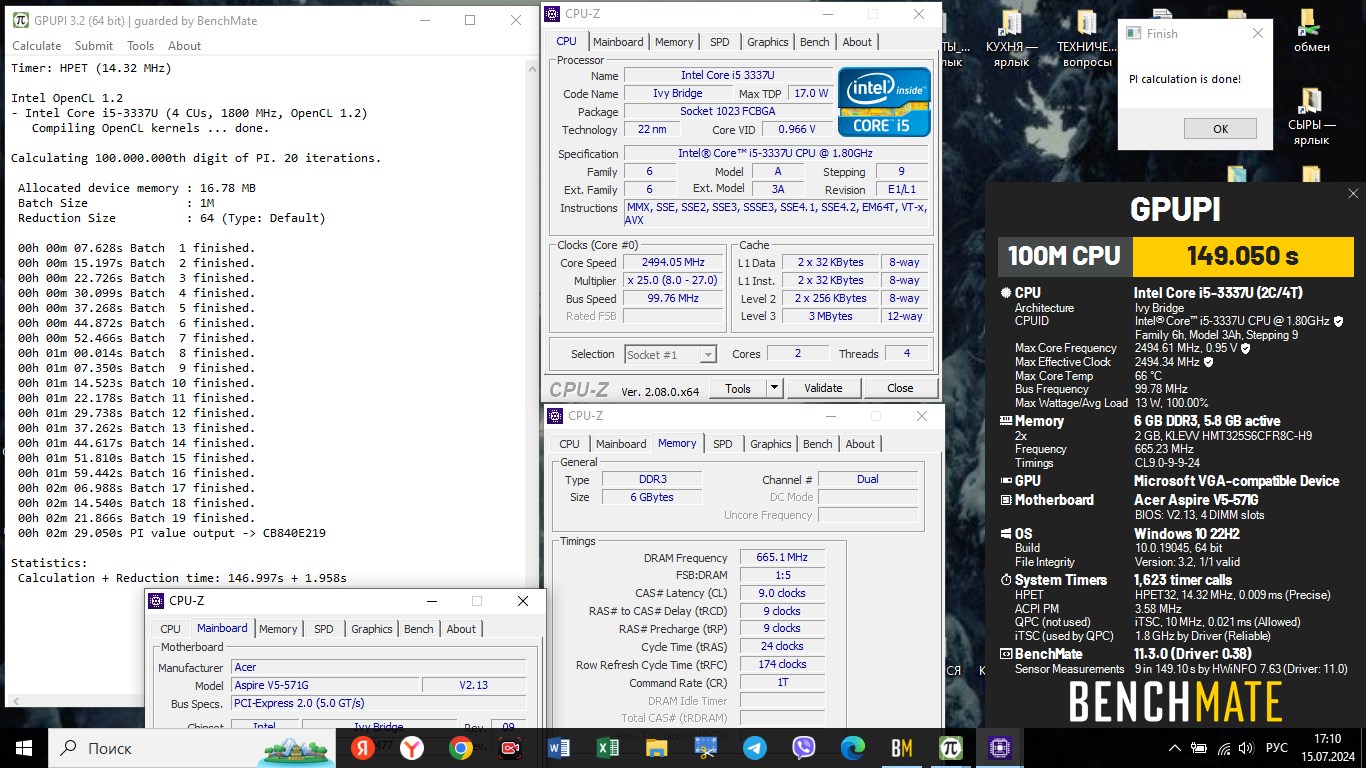Open the screen recorder taskbar icon
Screen dimensions: 1366x768
[510, 747]
